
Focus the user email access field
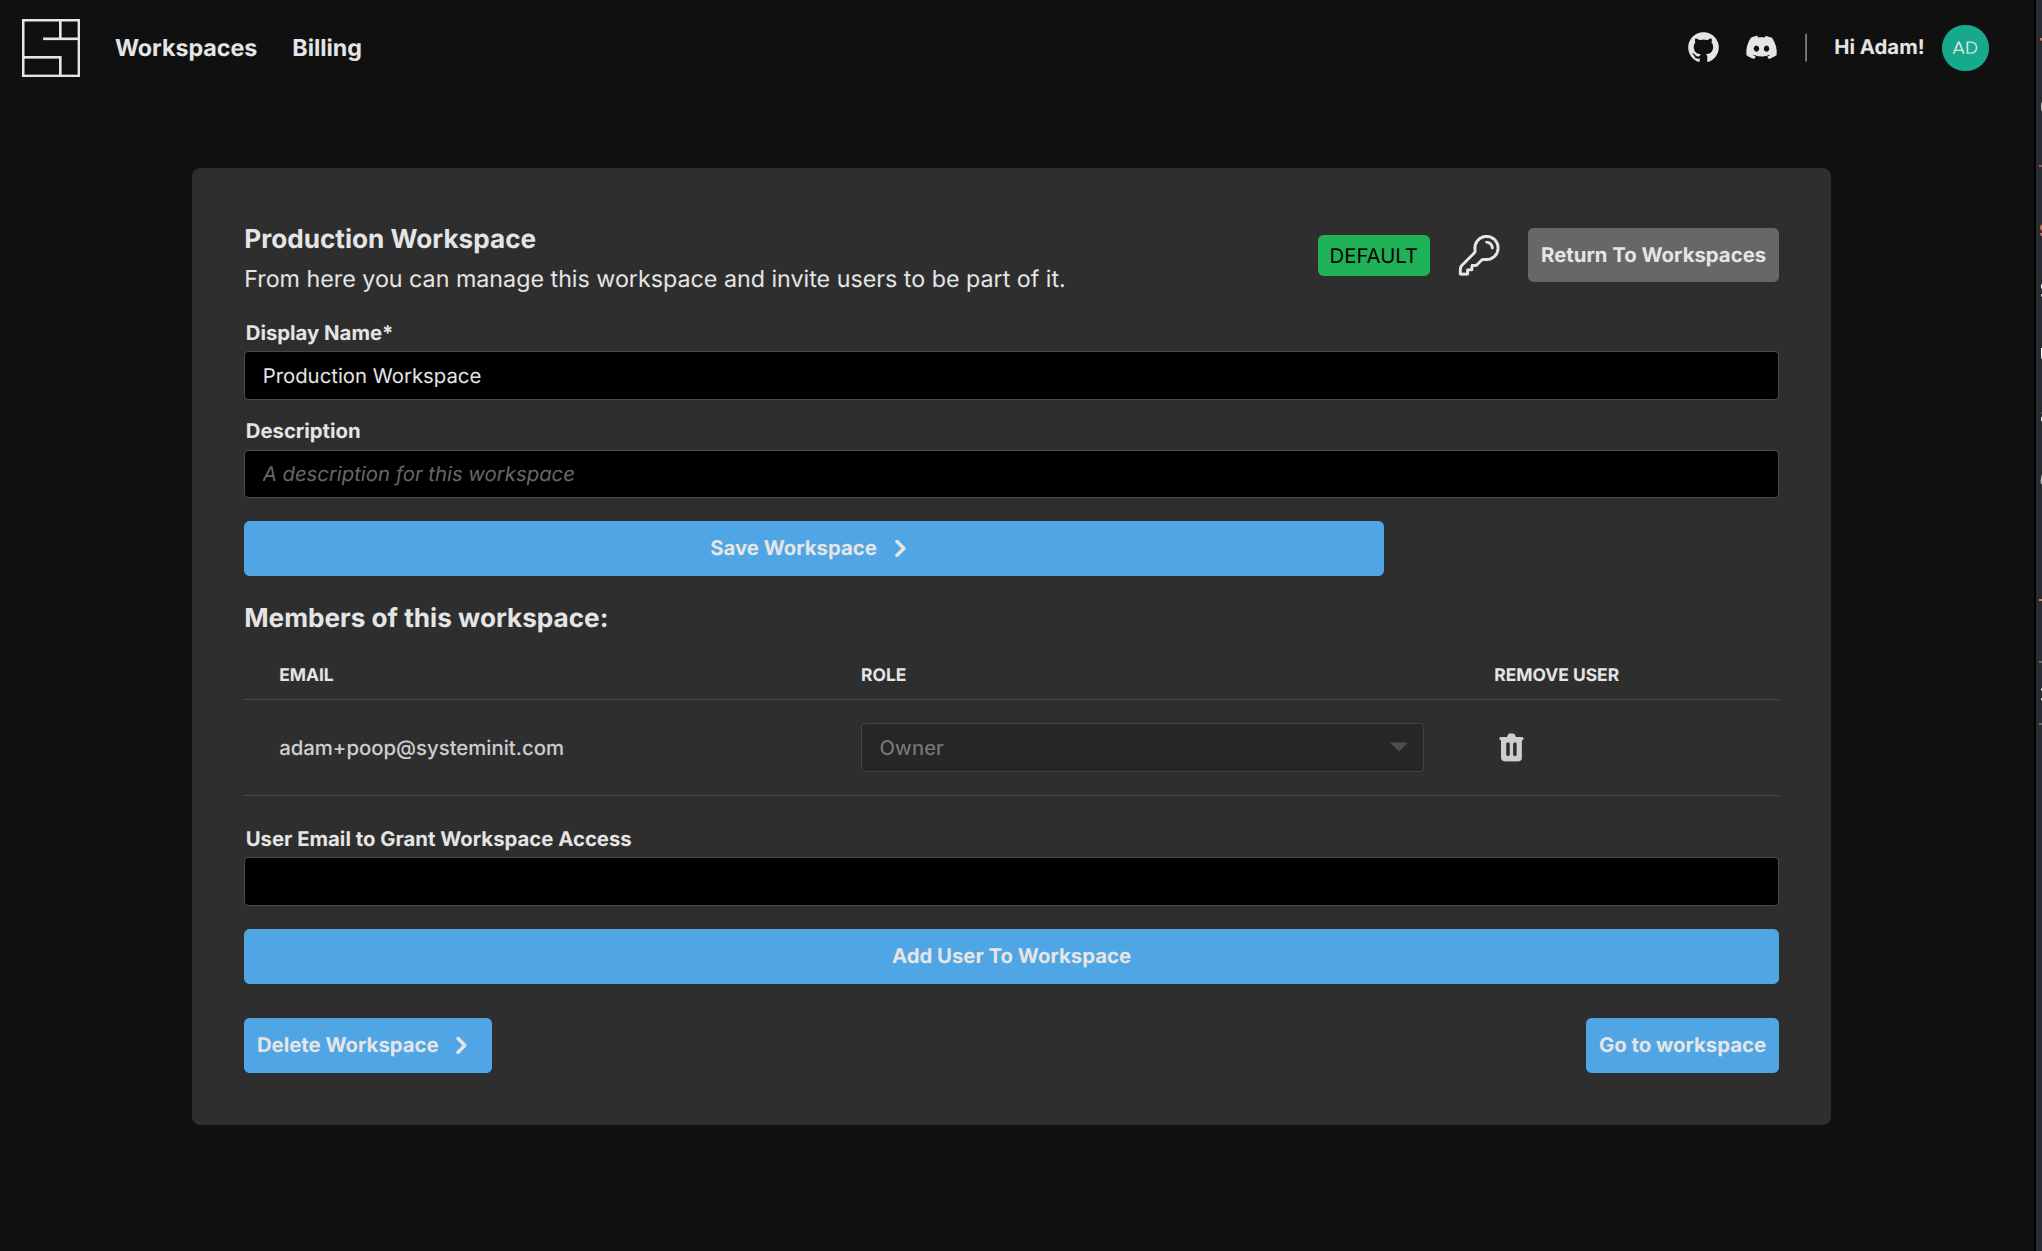pos(1010,881)
